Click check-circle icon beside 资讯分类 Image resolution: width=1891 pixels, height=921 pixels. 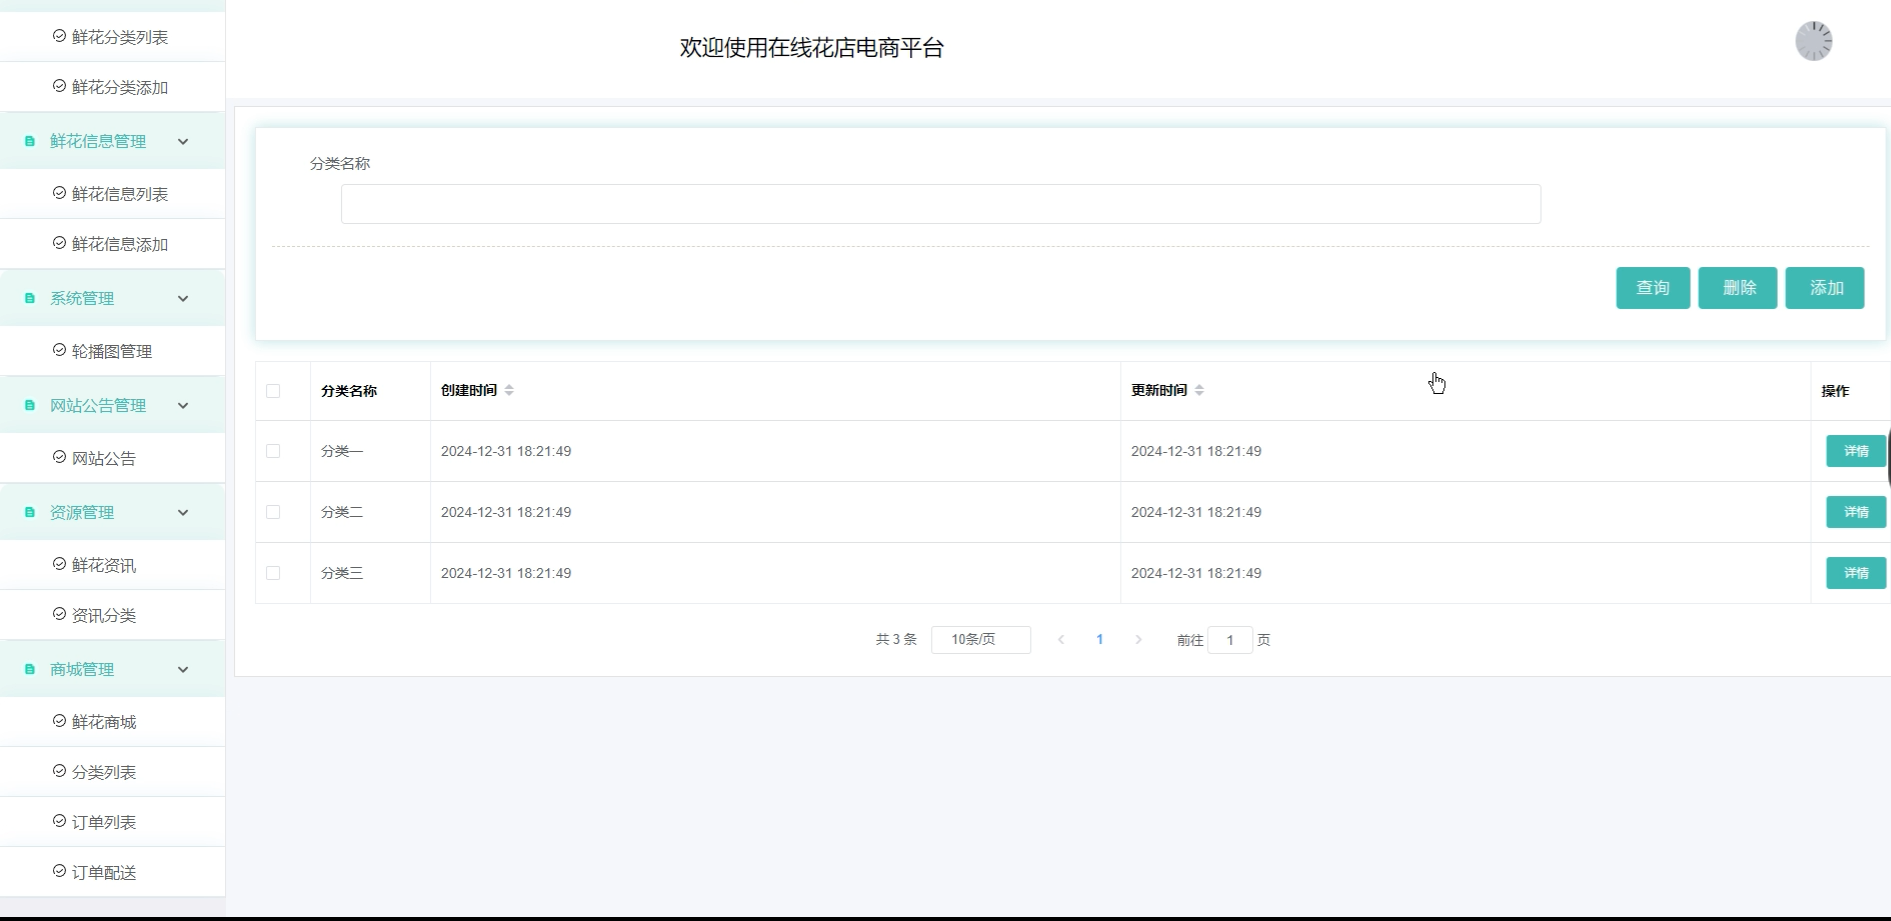tap(59, 614)
